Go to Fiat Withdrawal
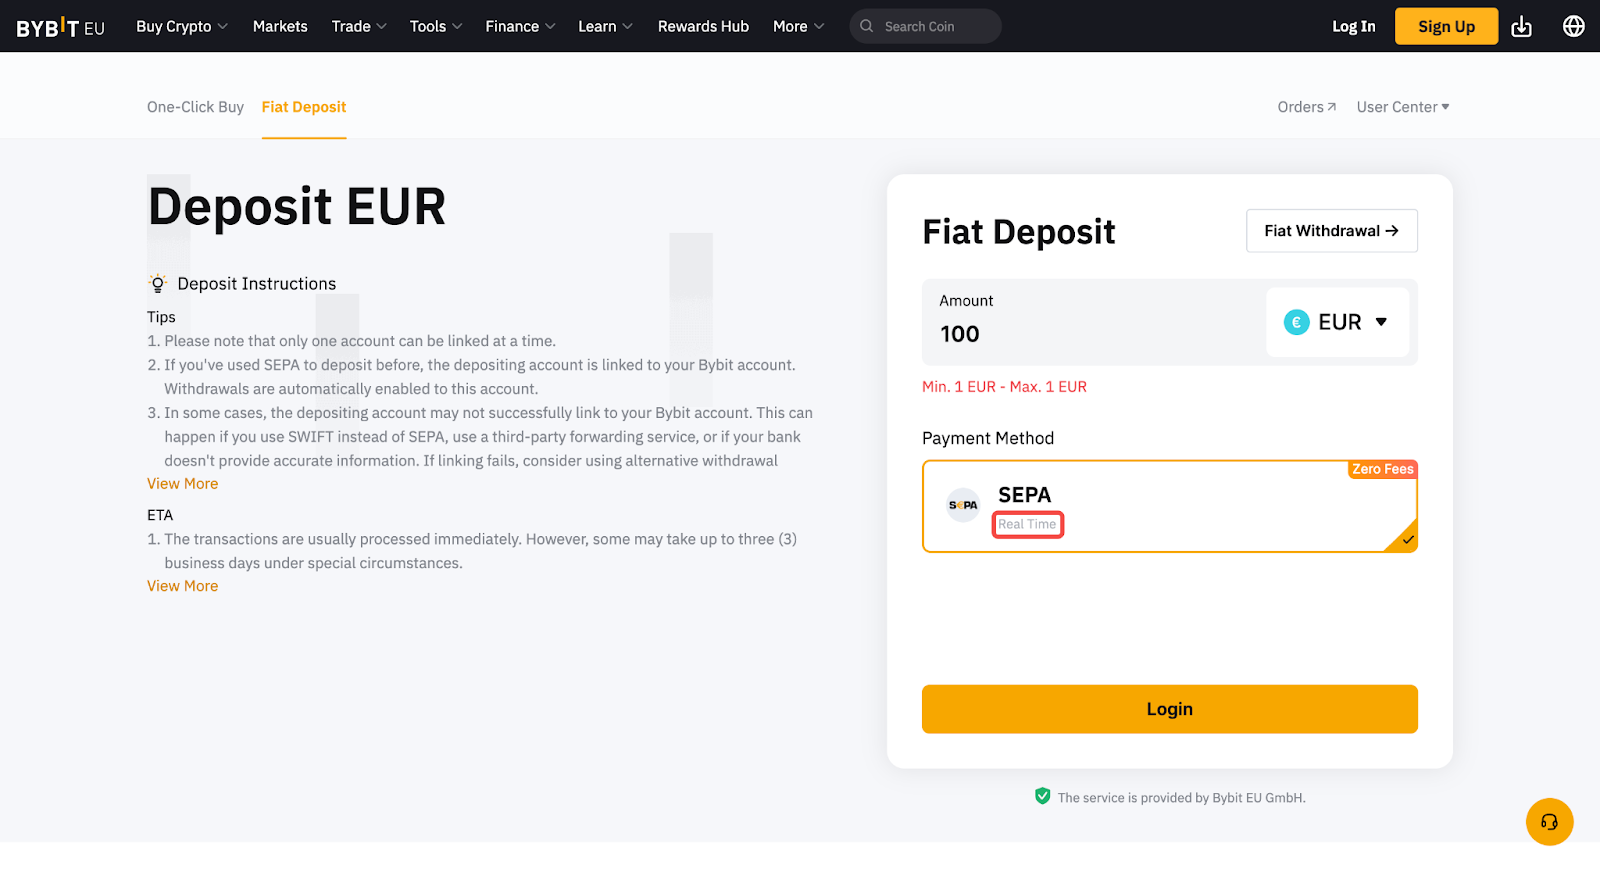1600x872 pixels. pyautogui.click(x=1331, y=231)
